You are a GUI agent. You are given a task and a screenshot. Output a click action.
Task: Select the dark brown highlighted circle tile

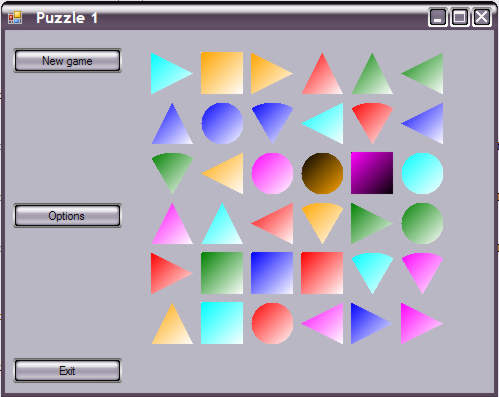(322, 173)
